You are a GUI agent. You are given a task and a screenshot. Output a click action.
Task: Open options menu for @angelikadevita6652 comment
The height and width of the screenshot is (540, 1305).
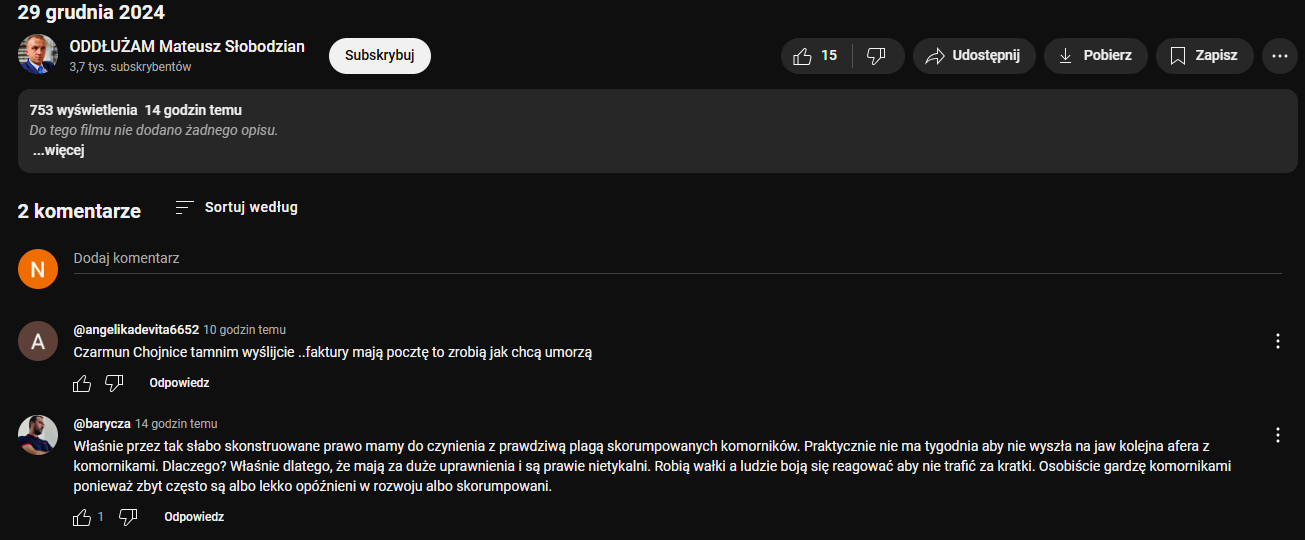[1277, 341]
